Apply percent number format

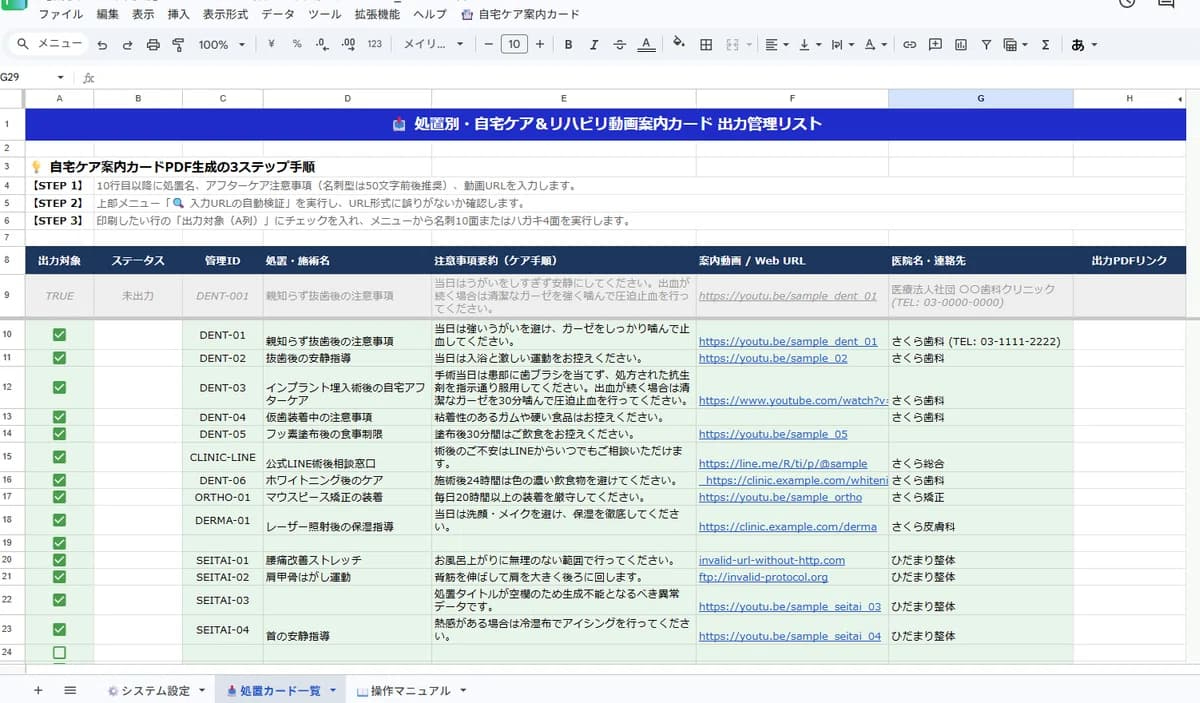click(x=297, y=44)
